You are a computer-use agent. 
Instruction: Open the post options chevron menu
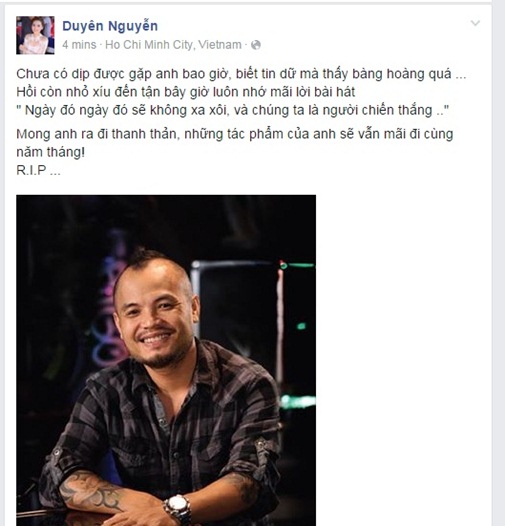coord(475,23)
